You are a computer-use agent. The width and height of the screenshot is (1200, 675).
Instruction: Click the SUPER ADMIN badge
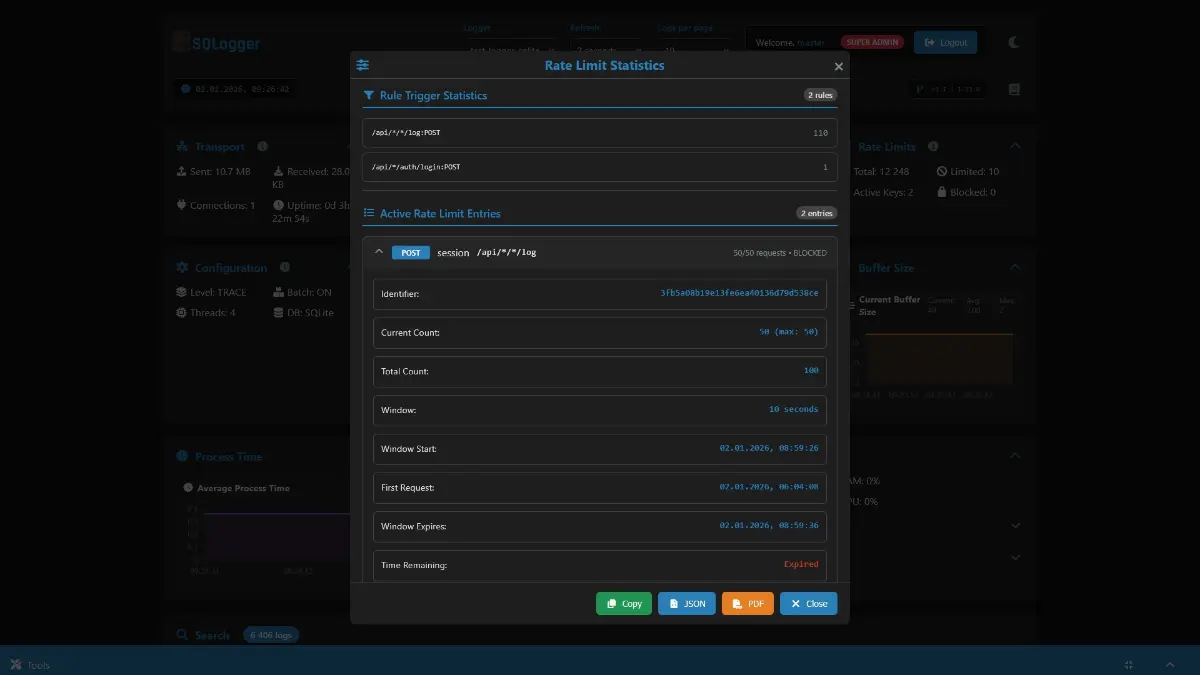coord(872,42)
